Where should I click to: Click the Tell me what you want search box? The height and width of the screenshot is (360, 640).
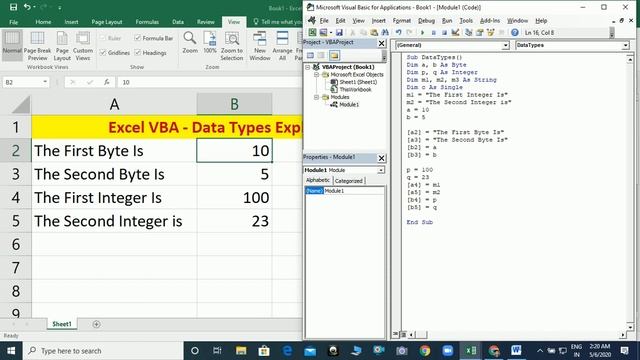click(278, 22)
